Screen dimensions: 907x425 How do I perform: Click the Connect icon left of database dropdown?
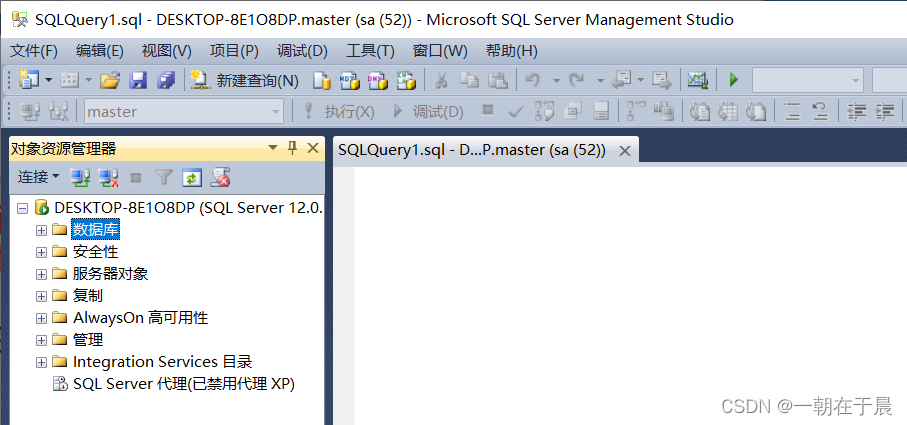click(30, 111)
